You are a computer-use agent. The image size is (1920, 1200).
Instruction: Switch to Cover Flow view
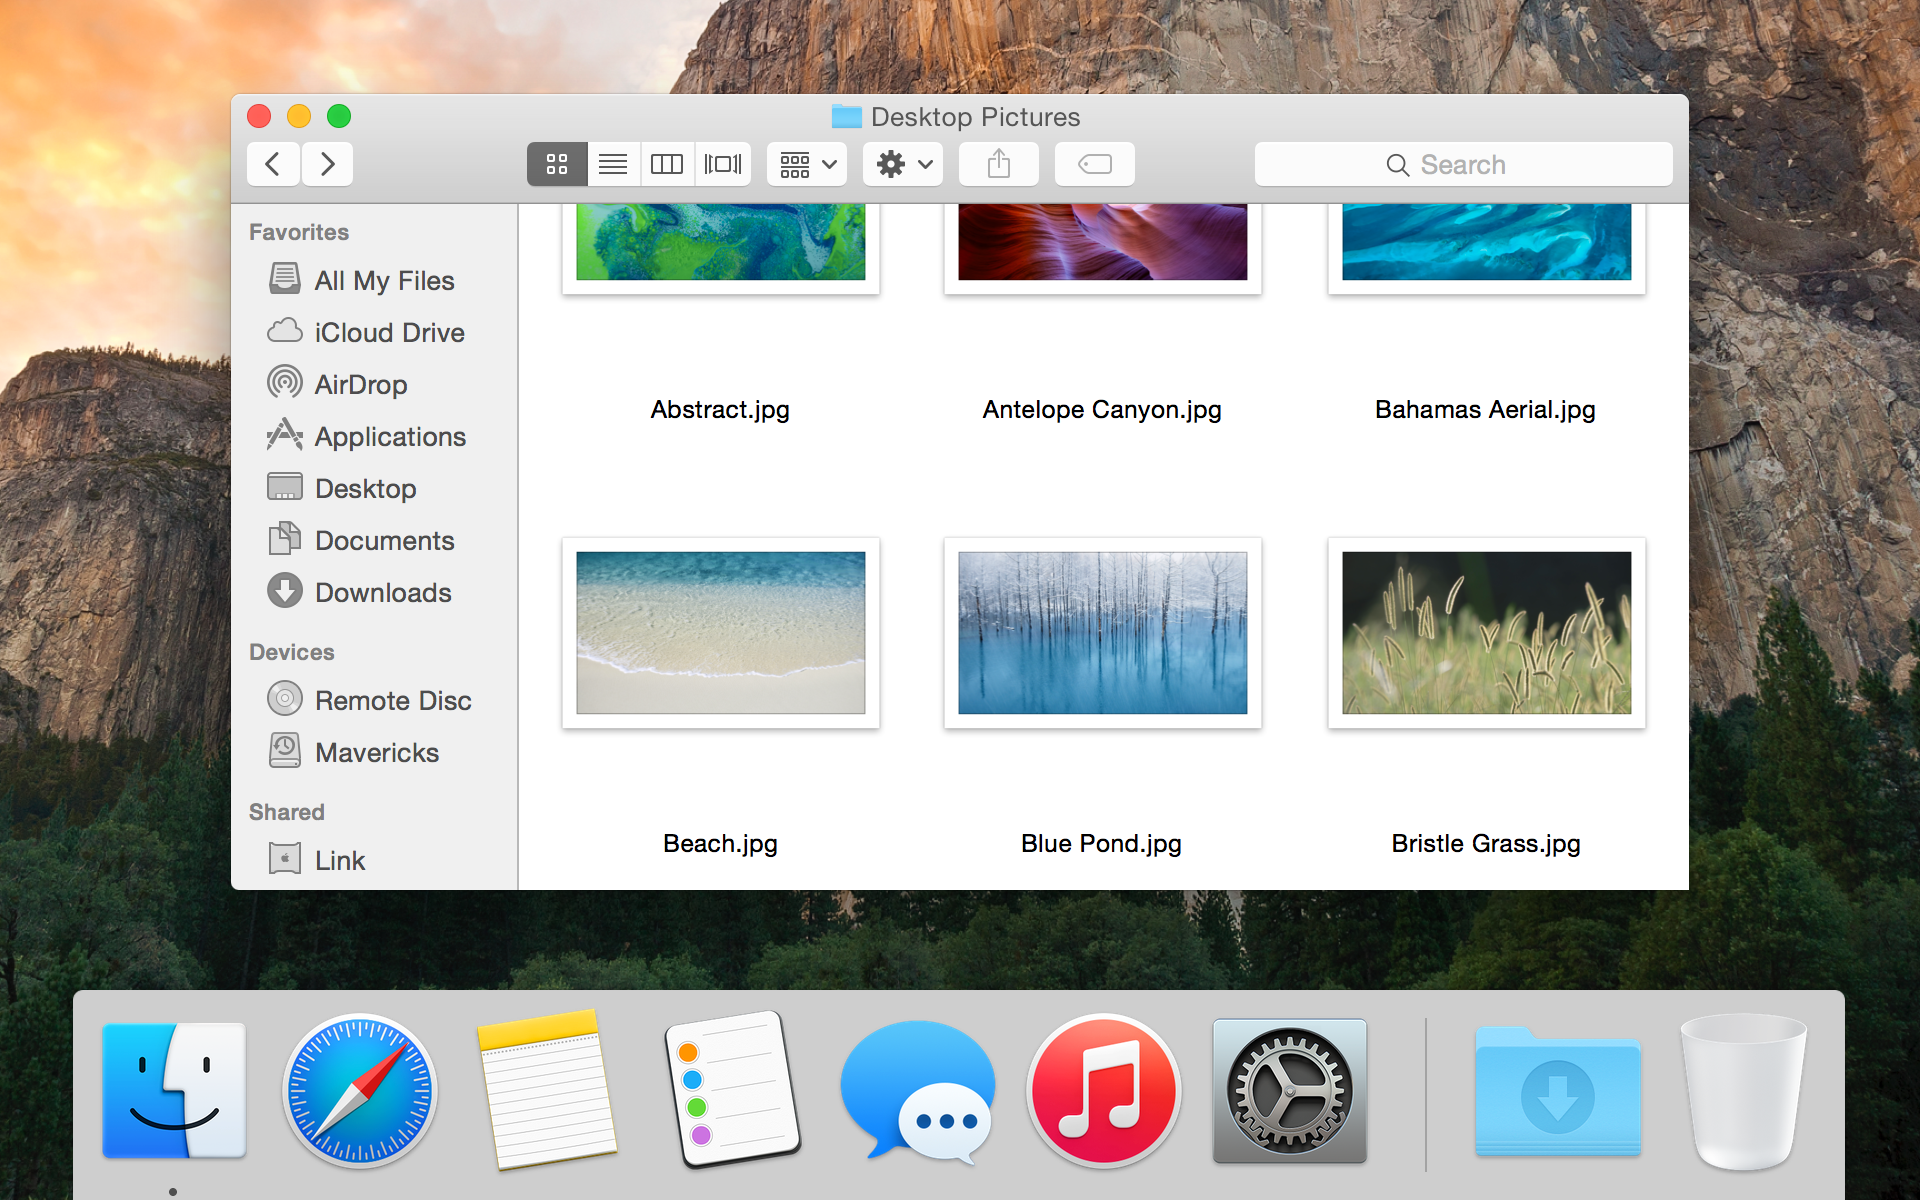720,165
